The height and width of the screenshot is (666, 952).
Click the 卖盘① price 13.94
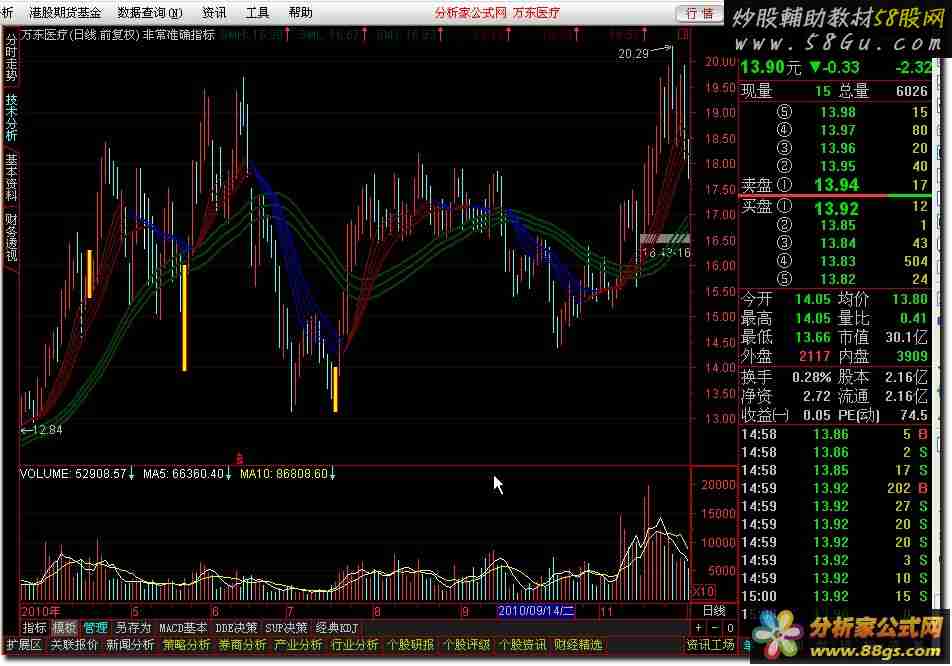tap(837, 185)
